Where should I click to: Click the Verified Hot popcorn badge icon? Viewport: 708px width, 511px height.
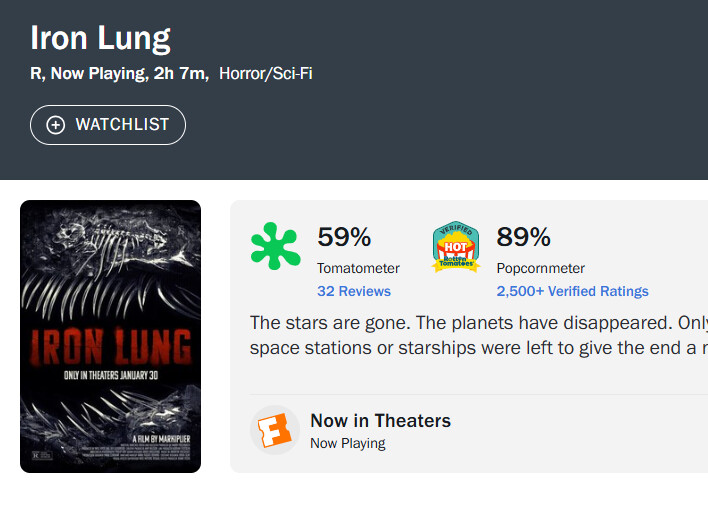[455, 247]
